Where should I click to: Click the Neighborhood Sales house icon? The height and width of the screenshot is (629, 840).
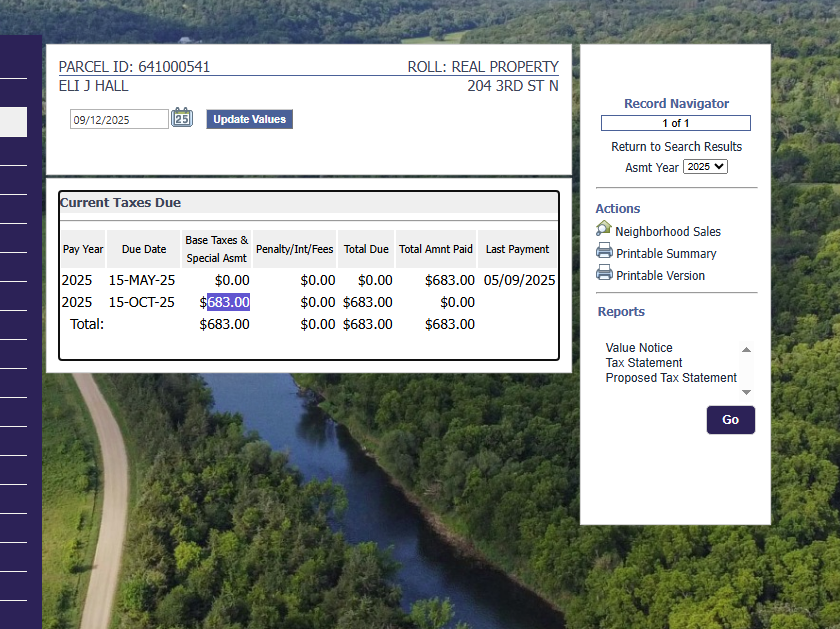tap(604, 230)
